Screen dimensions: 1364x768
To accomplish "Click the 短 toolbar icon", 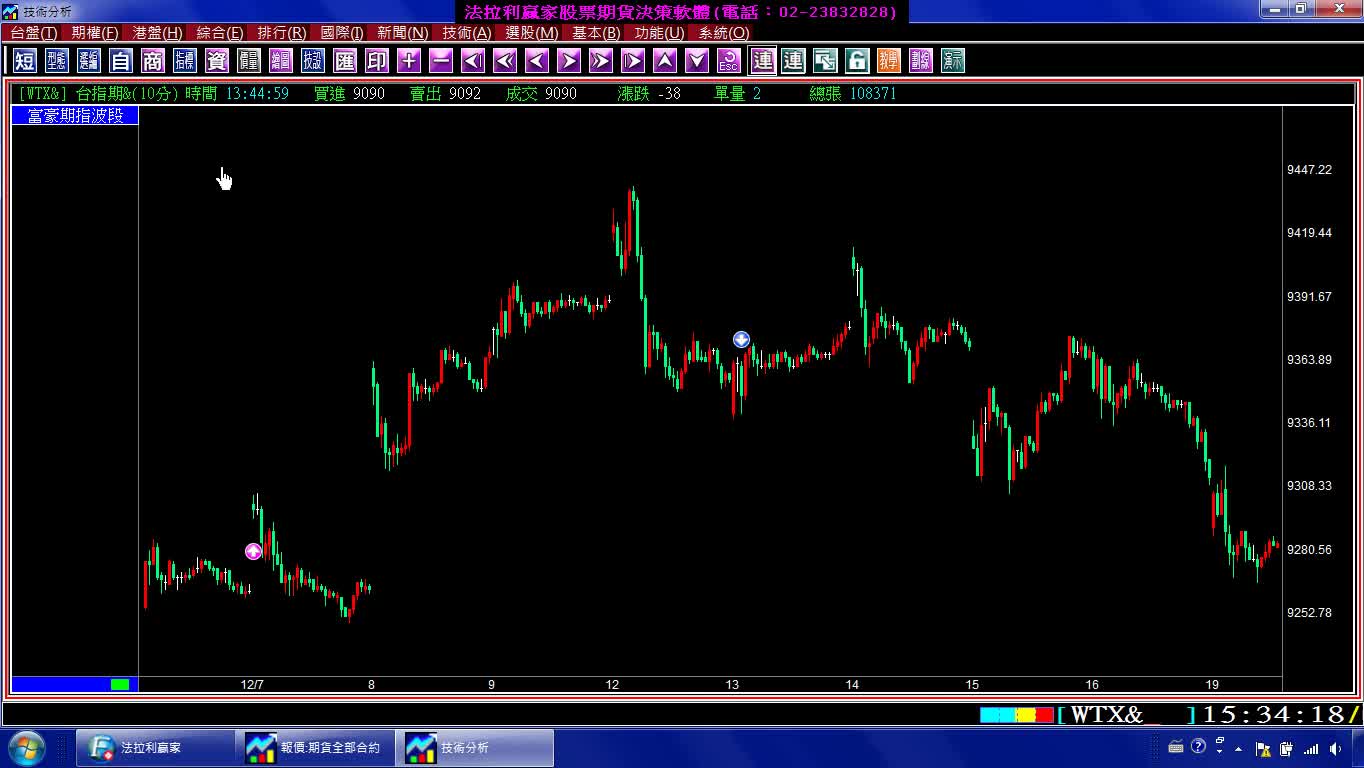I will (x=25, y=61).
